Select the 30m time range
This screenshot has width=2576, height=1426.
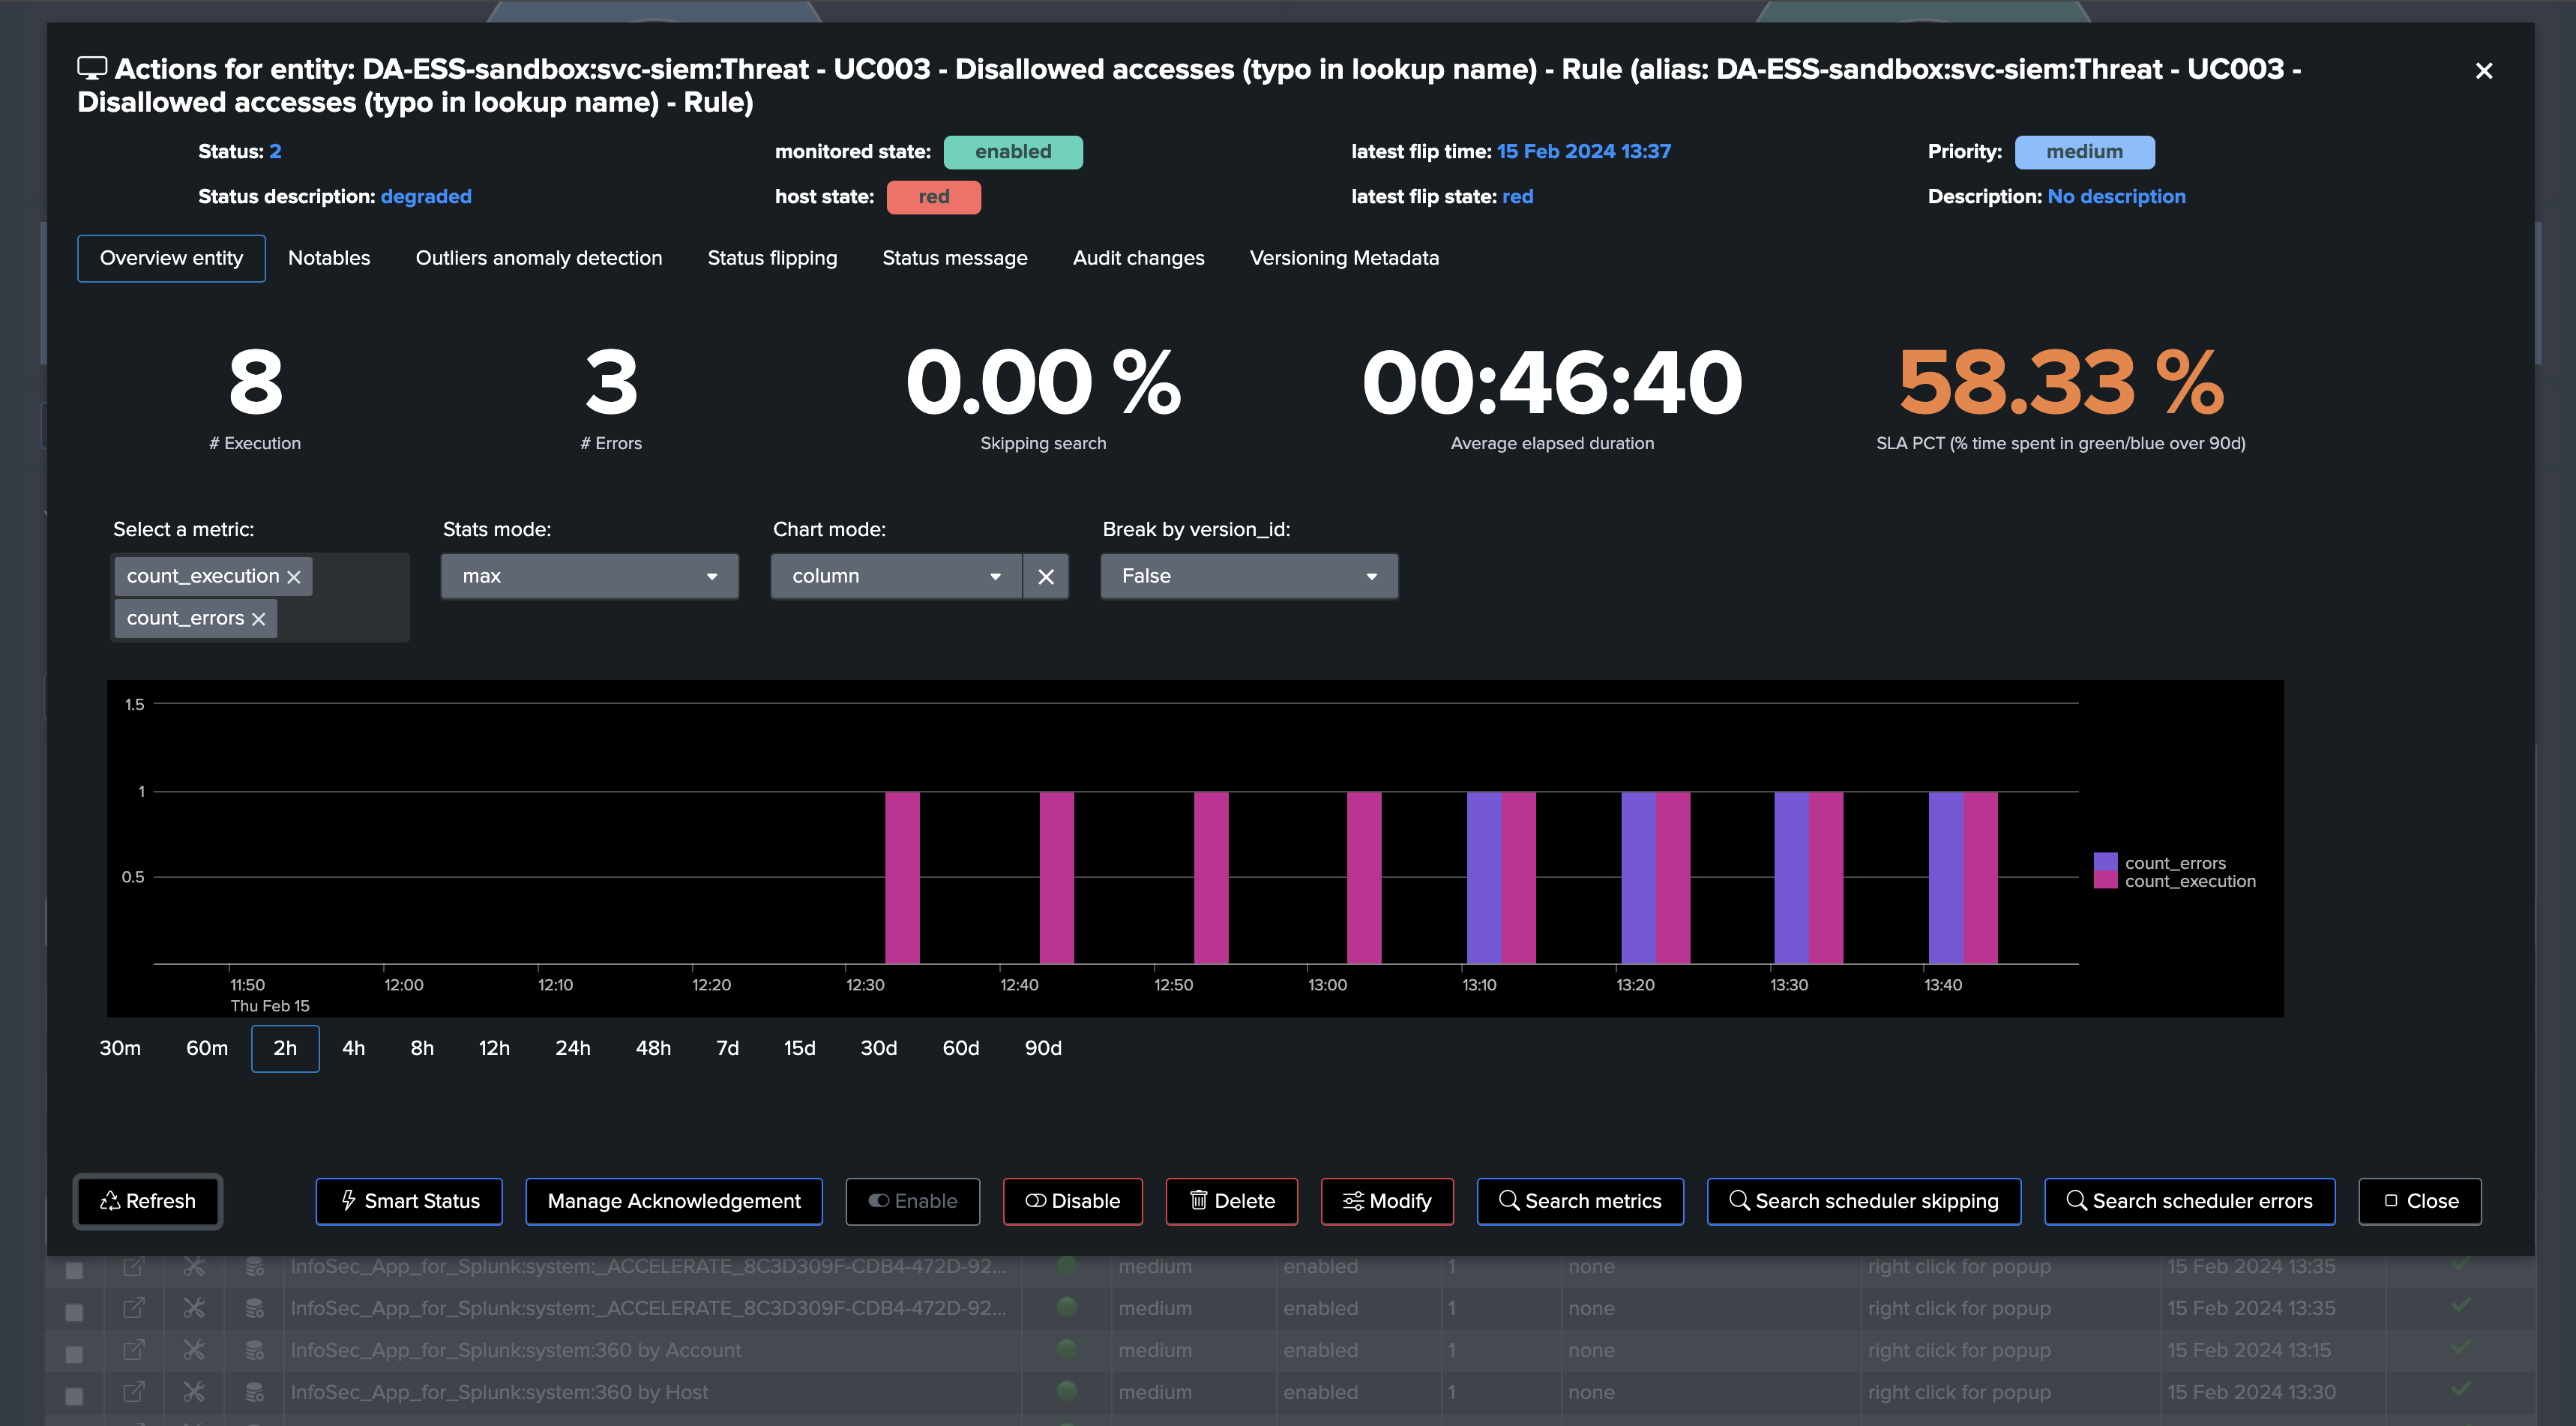[x=120, y=1048]
